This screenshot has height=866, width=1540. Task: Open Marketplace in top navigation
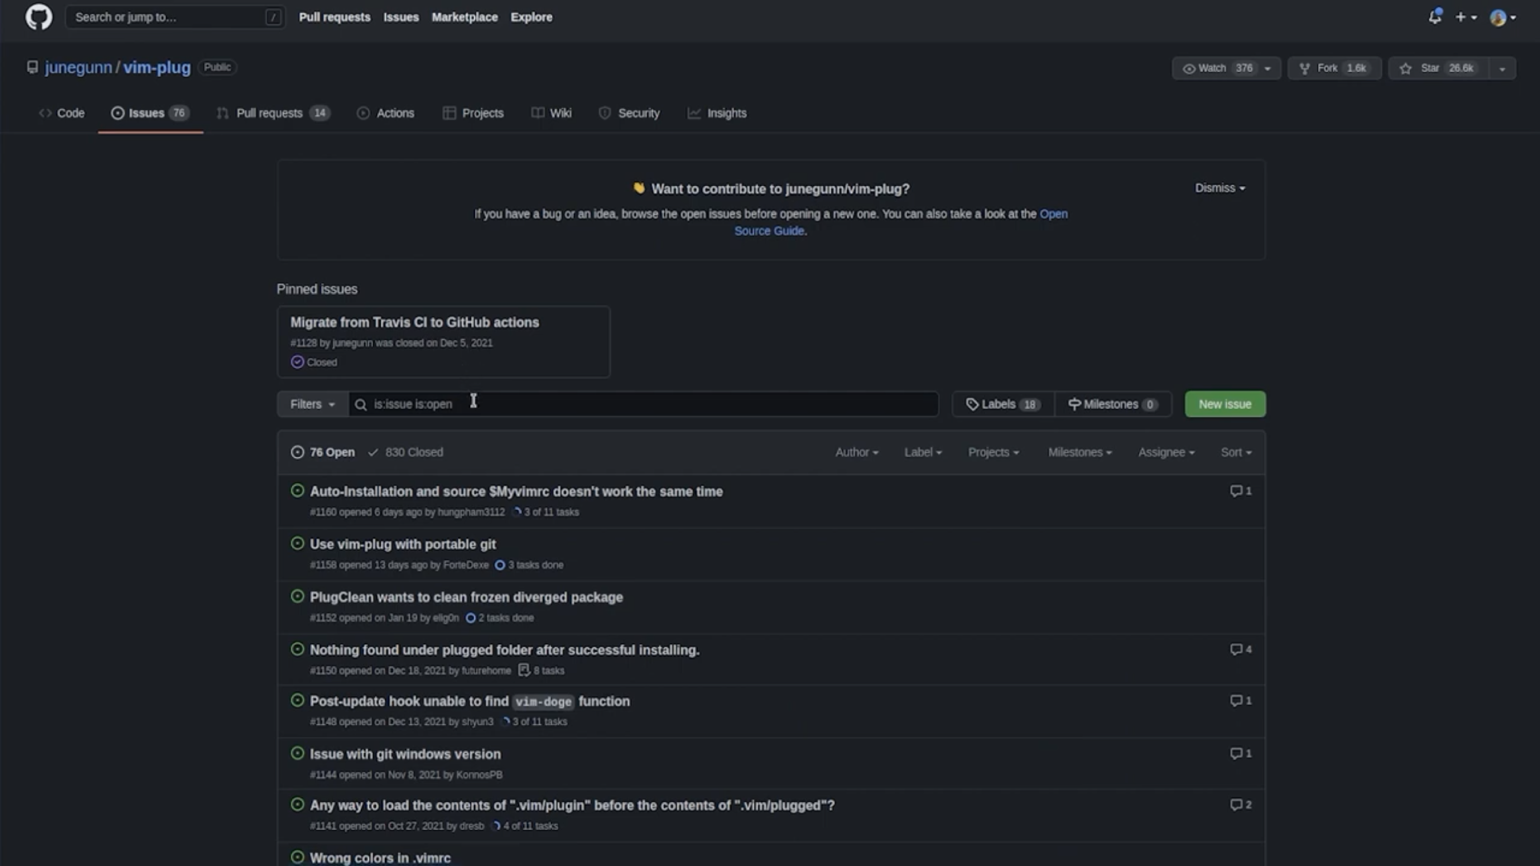click(x=465, y=17)
